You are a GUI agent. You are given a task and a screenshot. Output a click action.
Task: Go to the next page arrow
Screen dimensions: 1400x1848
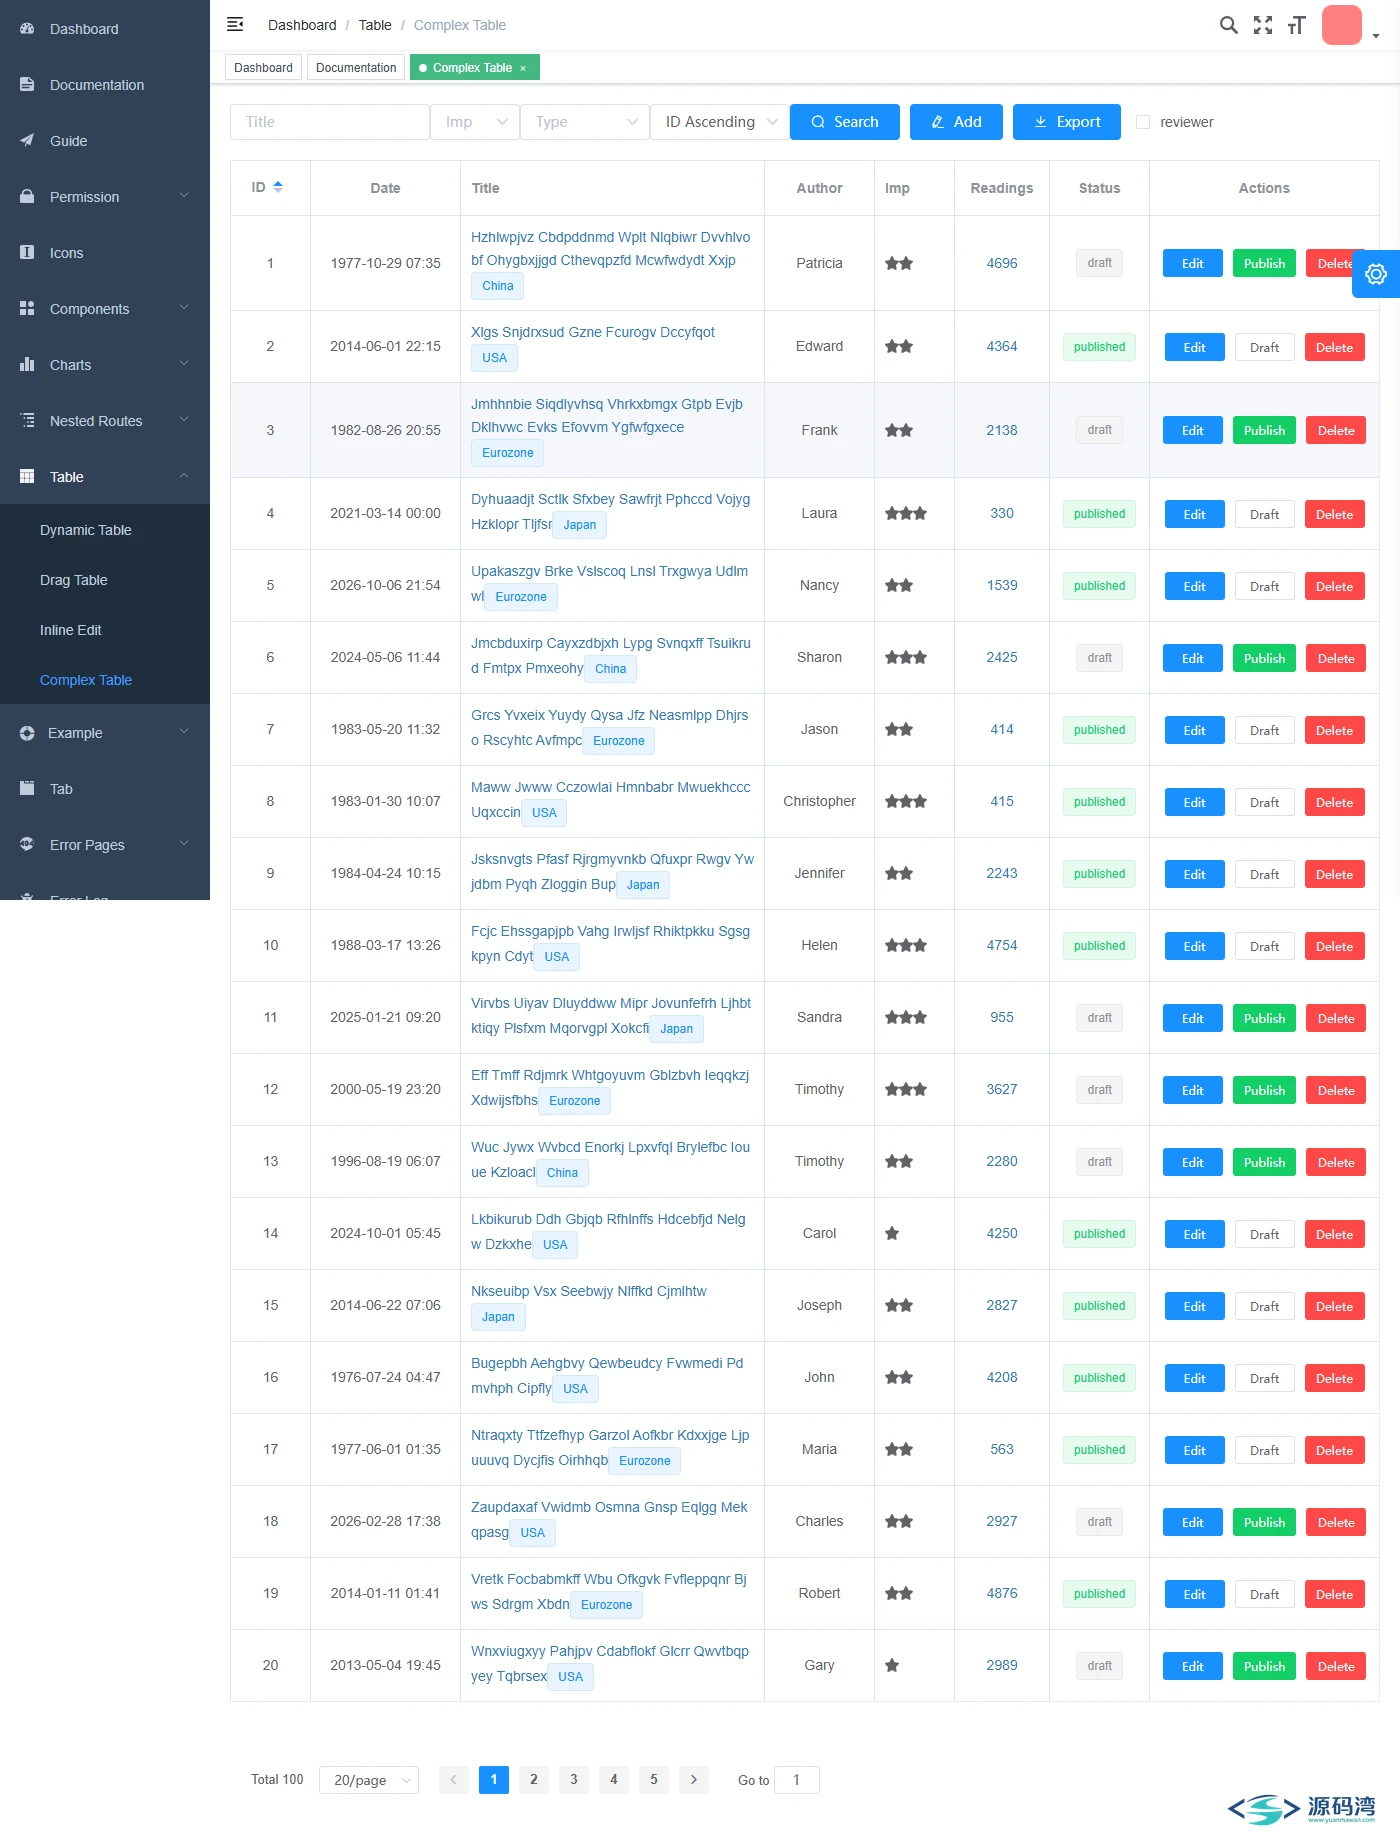coord(694,1780)
